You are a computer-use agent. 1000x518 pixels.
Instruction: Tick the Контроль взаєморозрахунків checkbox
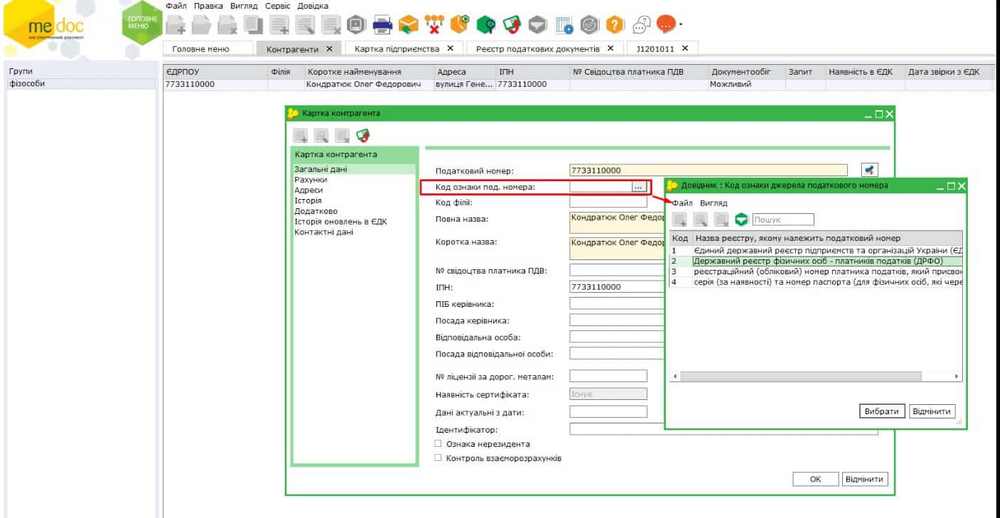[438, 458]
